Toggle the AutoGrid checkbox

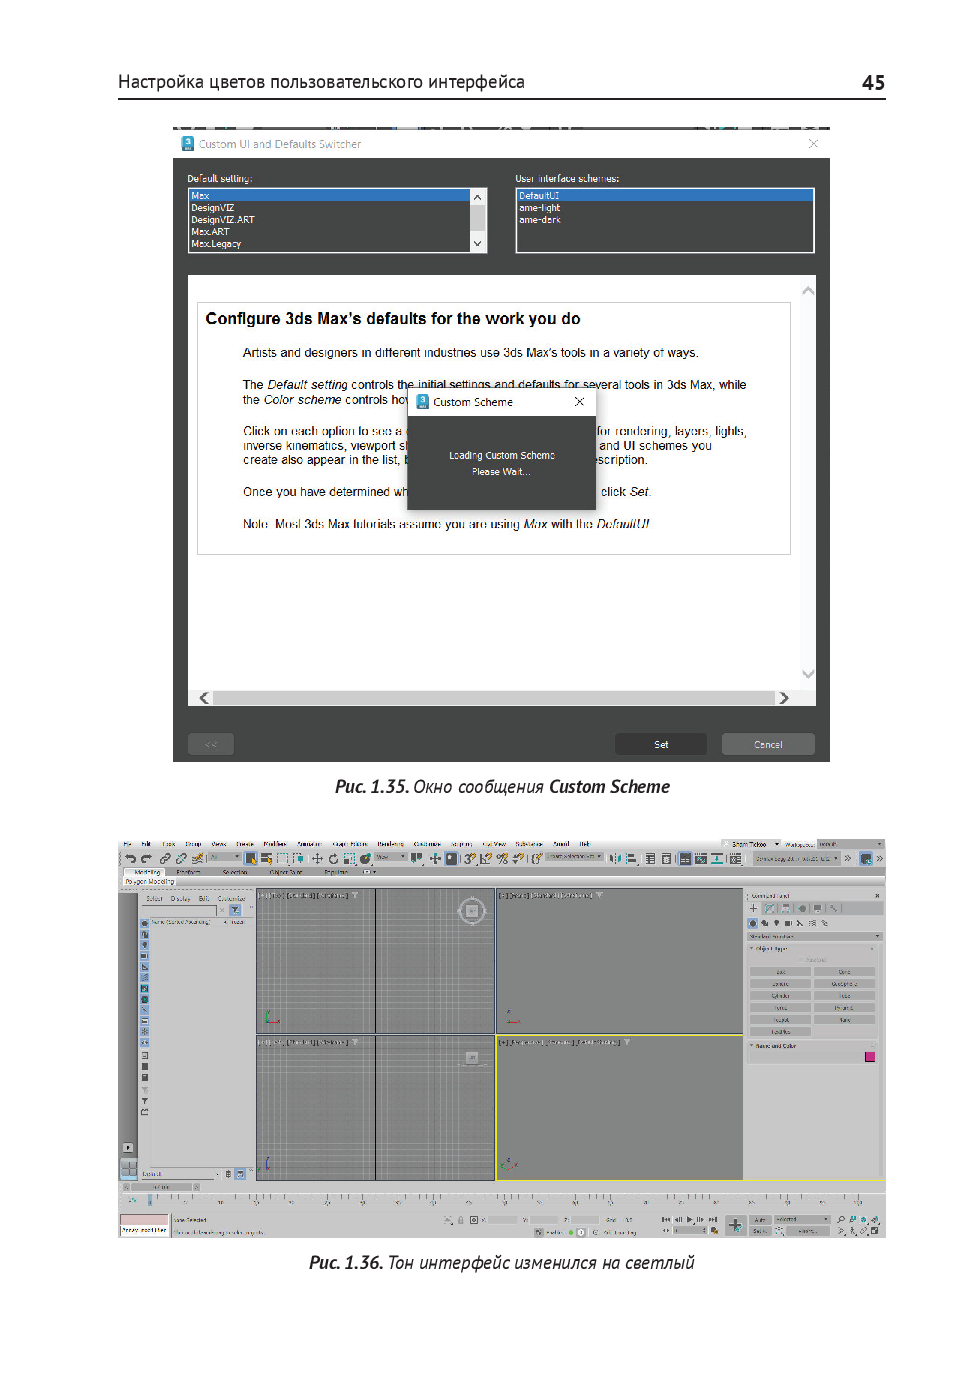[802, 960]
